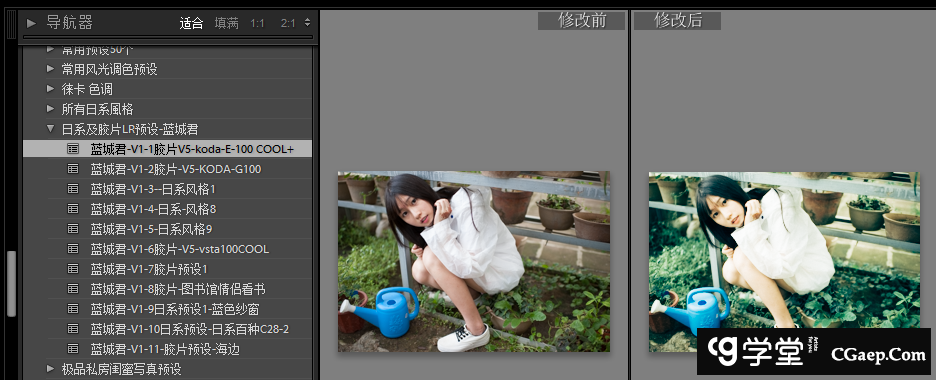
Task: Select 适合 zoom option
Action: (x=192, y=23)
